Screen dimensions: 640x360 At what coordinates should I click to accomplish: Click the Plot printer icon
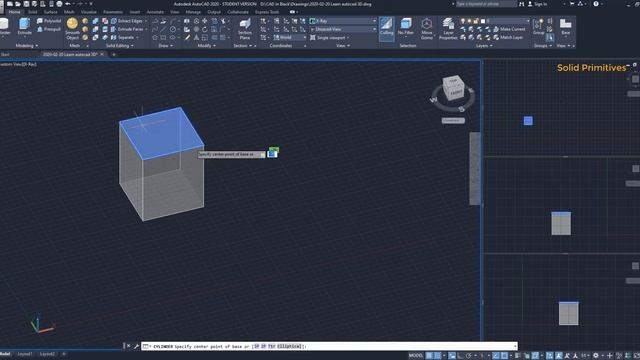59,4
